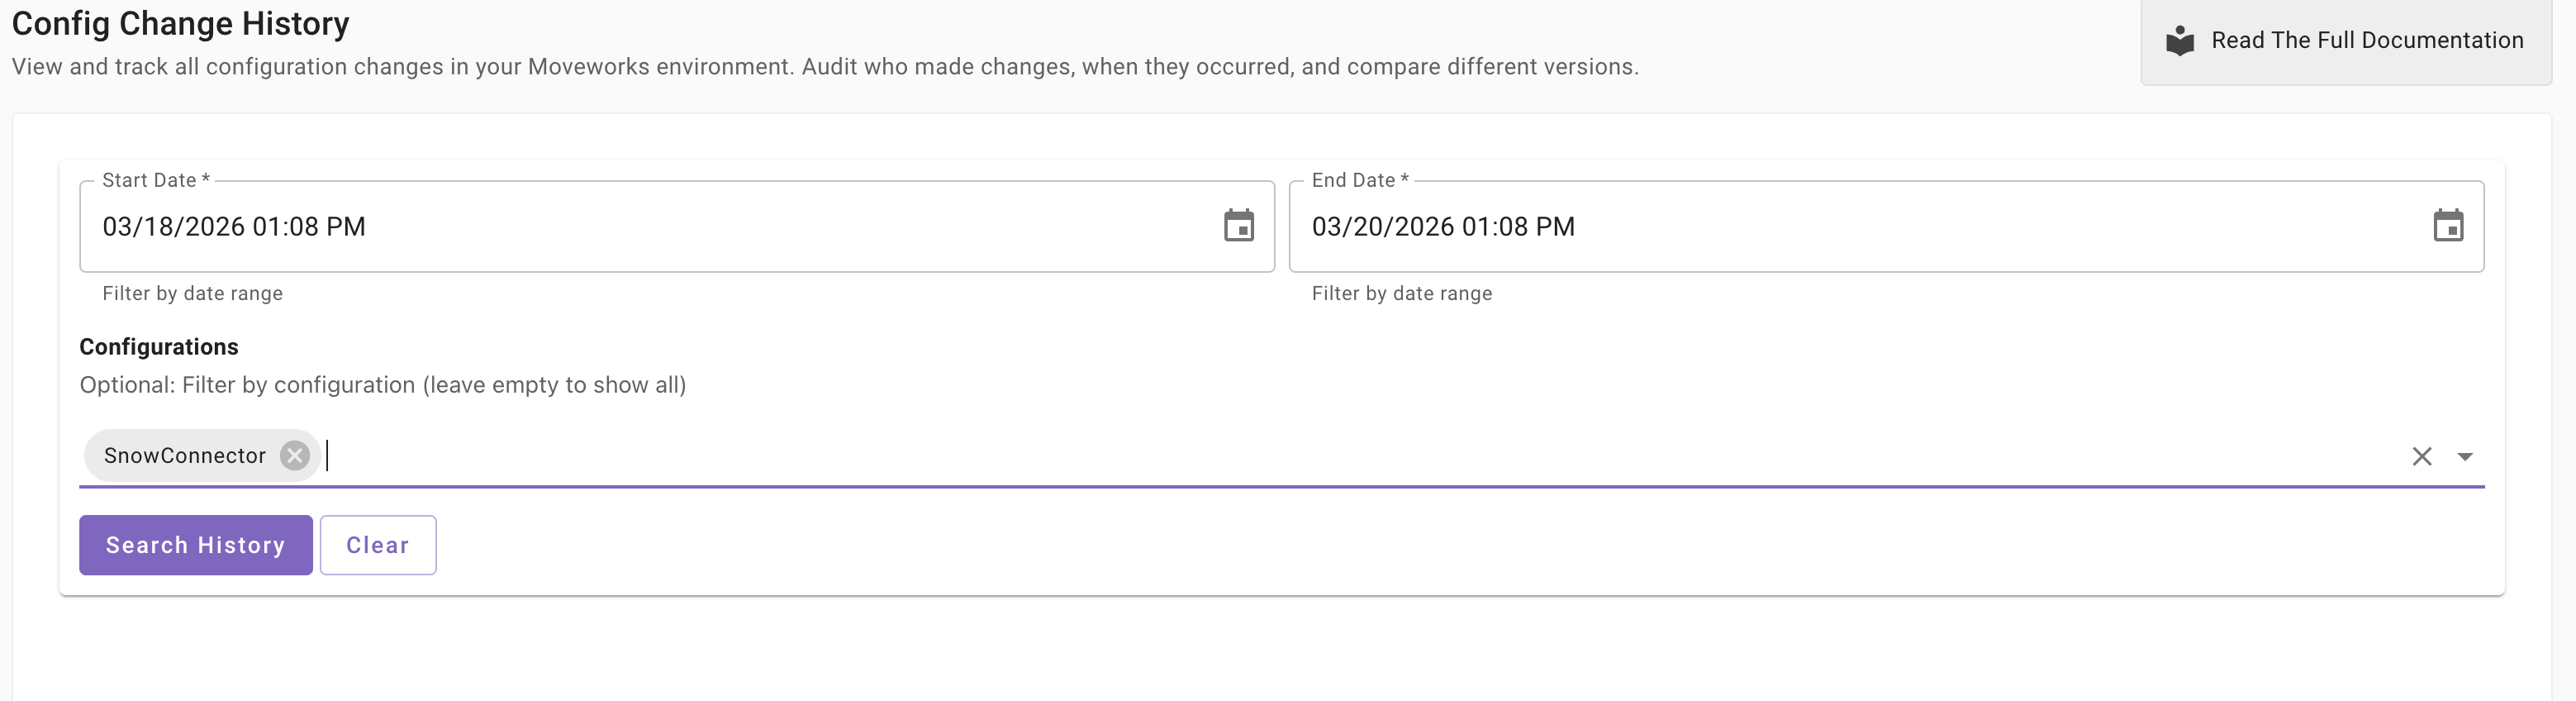Click the Config Change History heading
The width and height of the screenshot is (2576, 701).
[x=180, y=23]
